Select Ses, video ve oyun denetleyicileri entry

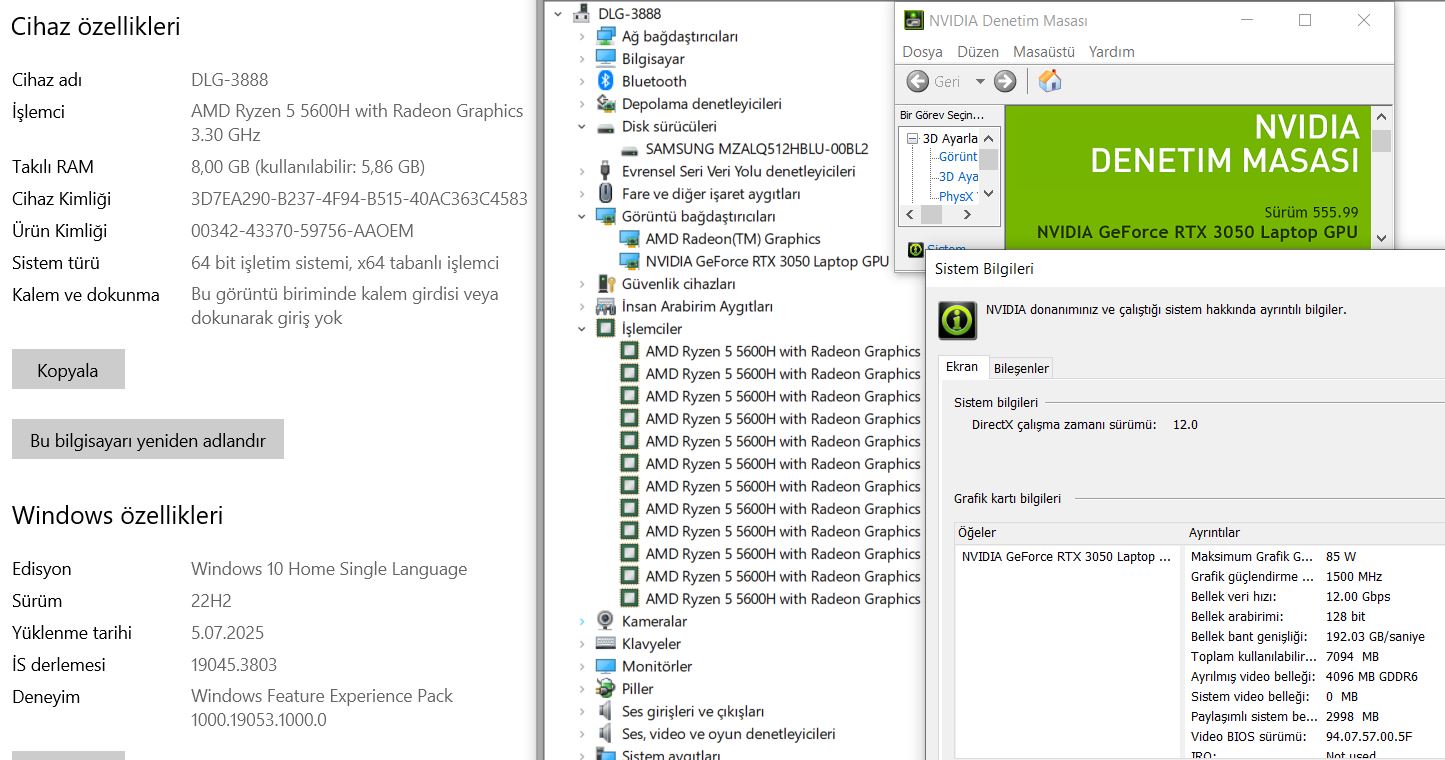(728, 734)
